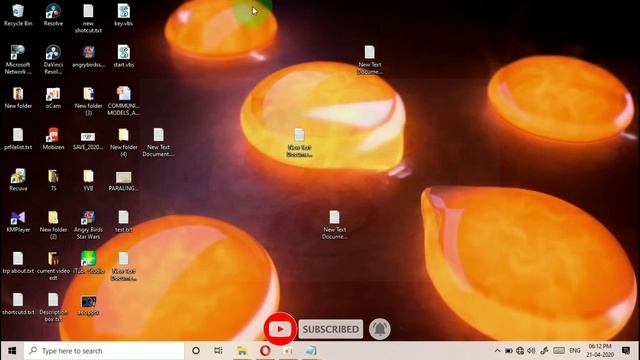
Task: Select the TS folder
Action: [53, 180]
